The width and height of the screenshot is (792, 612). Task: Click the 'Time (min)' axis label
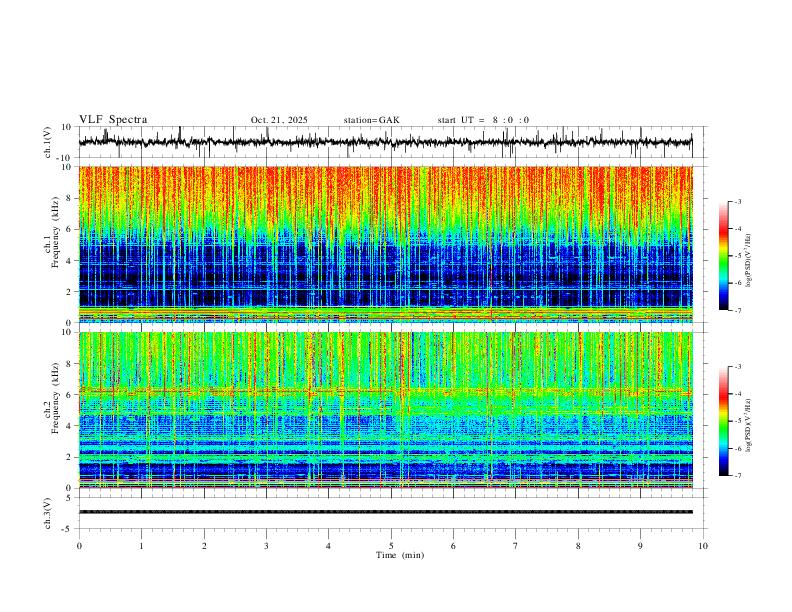pos(400,555)
